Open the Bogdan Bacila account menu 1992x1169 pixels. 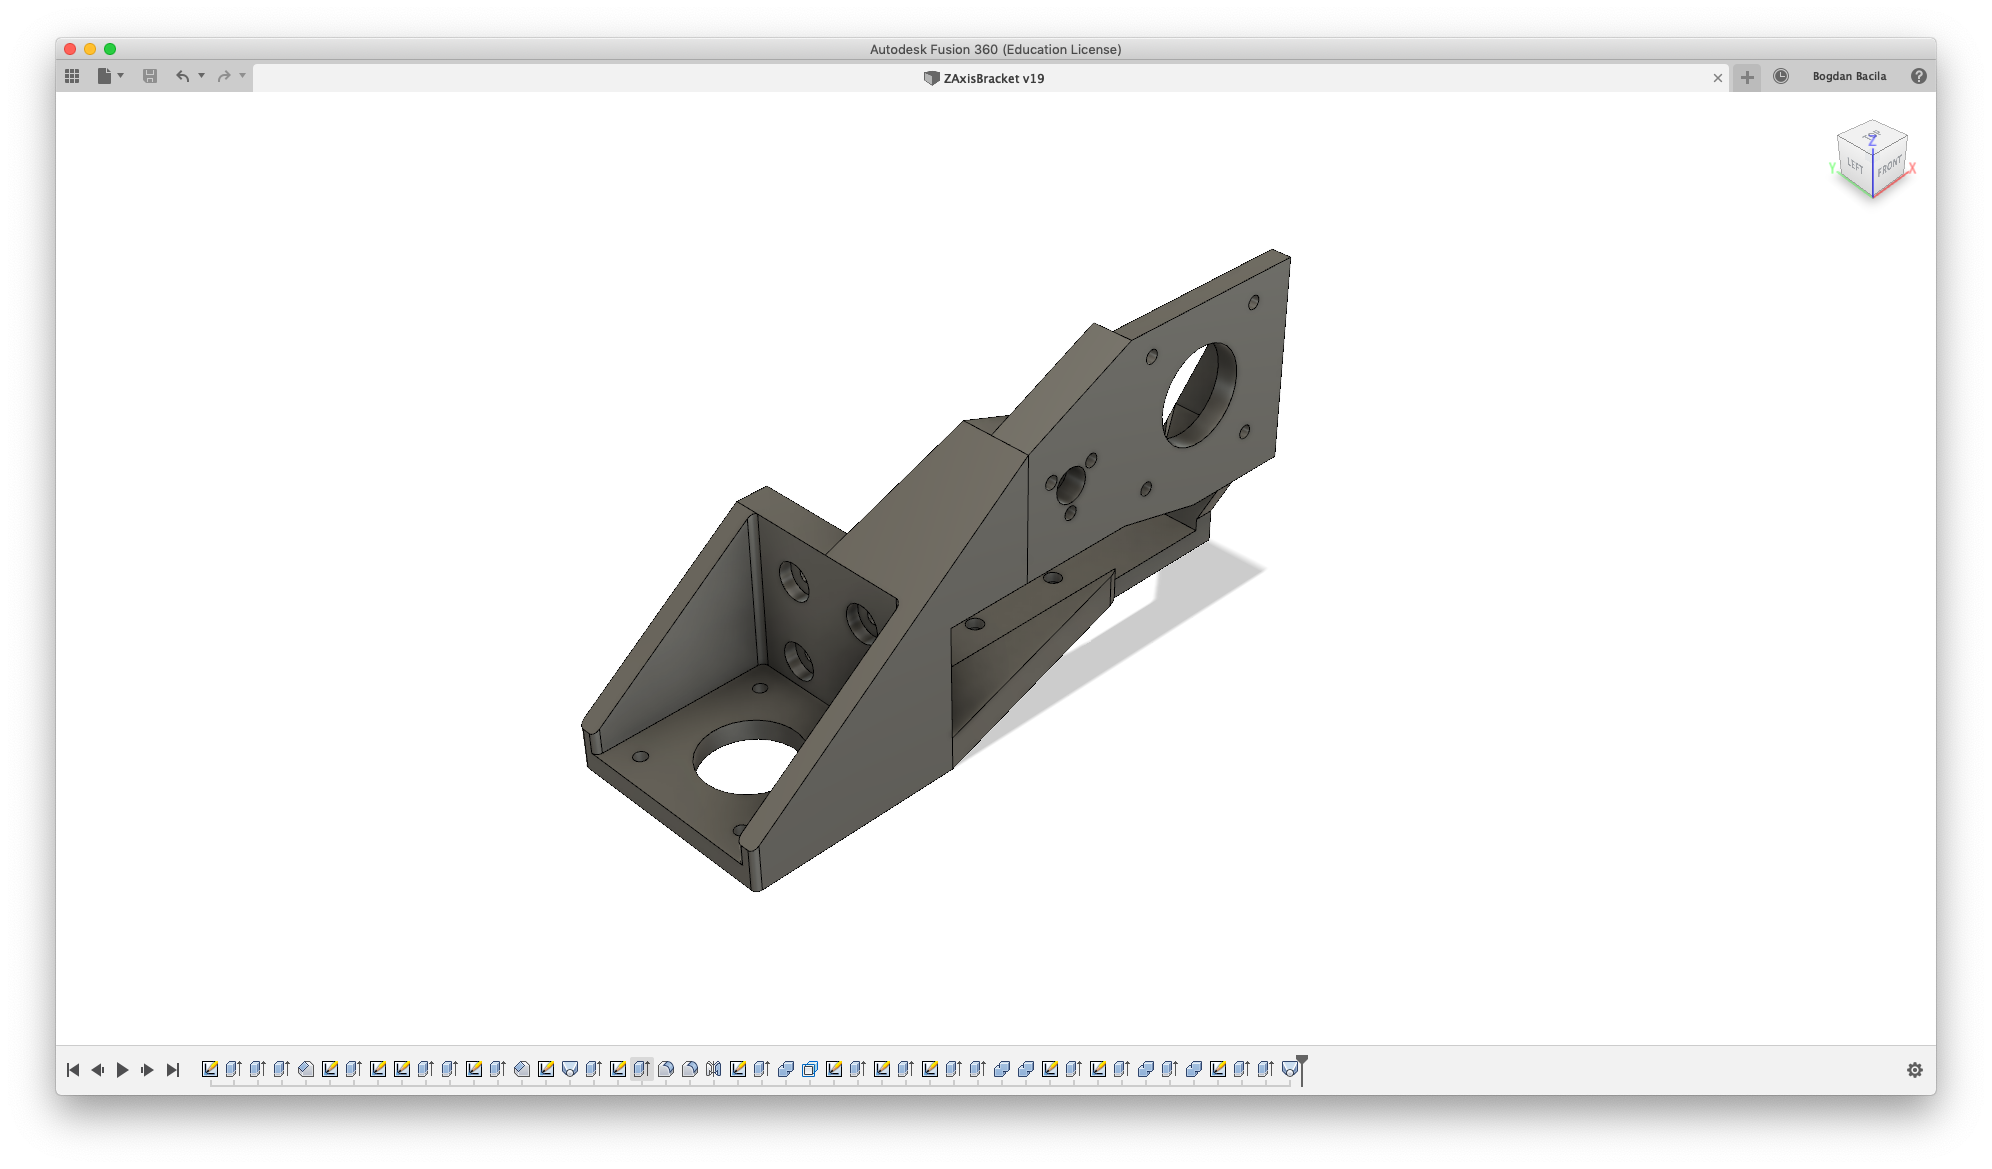(x=1849, y=76)
